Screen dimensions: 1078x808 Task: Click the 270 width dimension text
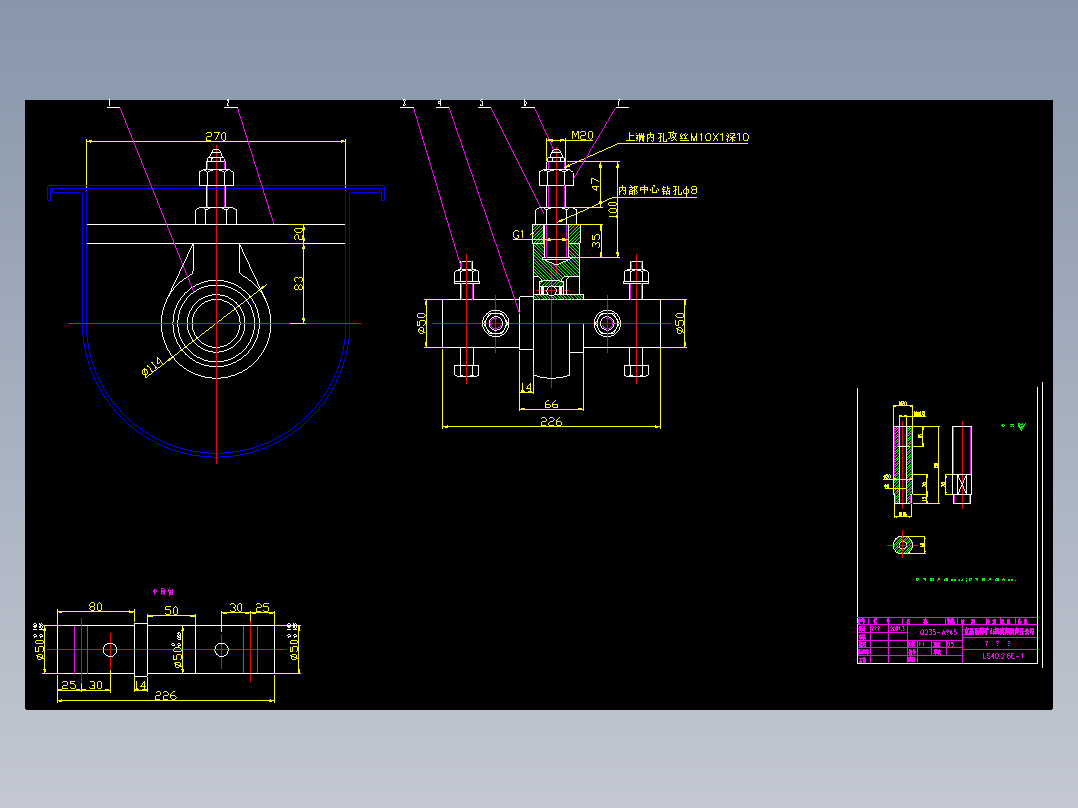pos(216,136)
